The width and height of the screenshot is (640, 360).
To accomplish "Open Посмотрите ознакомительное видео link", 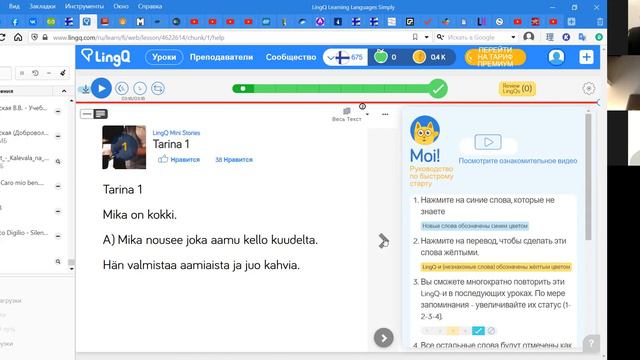I will (518, 161).
